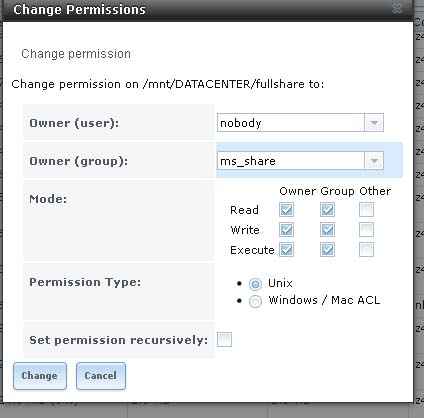Click the Change button
Viewport: 424px width, 418px height.
40,376
